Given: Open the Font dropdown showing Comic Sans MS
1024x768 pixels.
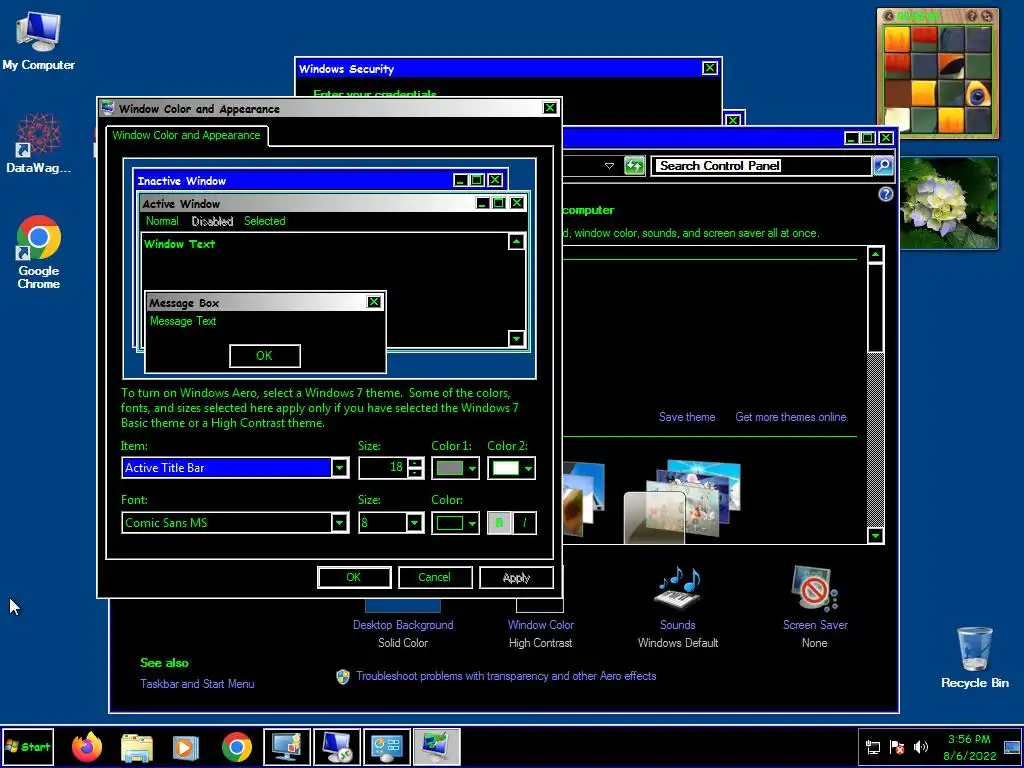Looking at the screenshot, I should tap(340, 522).
